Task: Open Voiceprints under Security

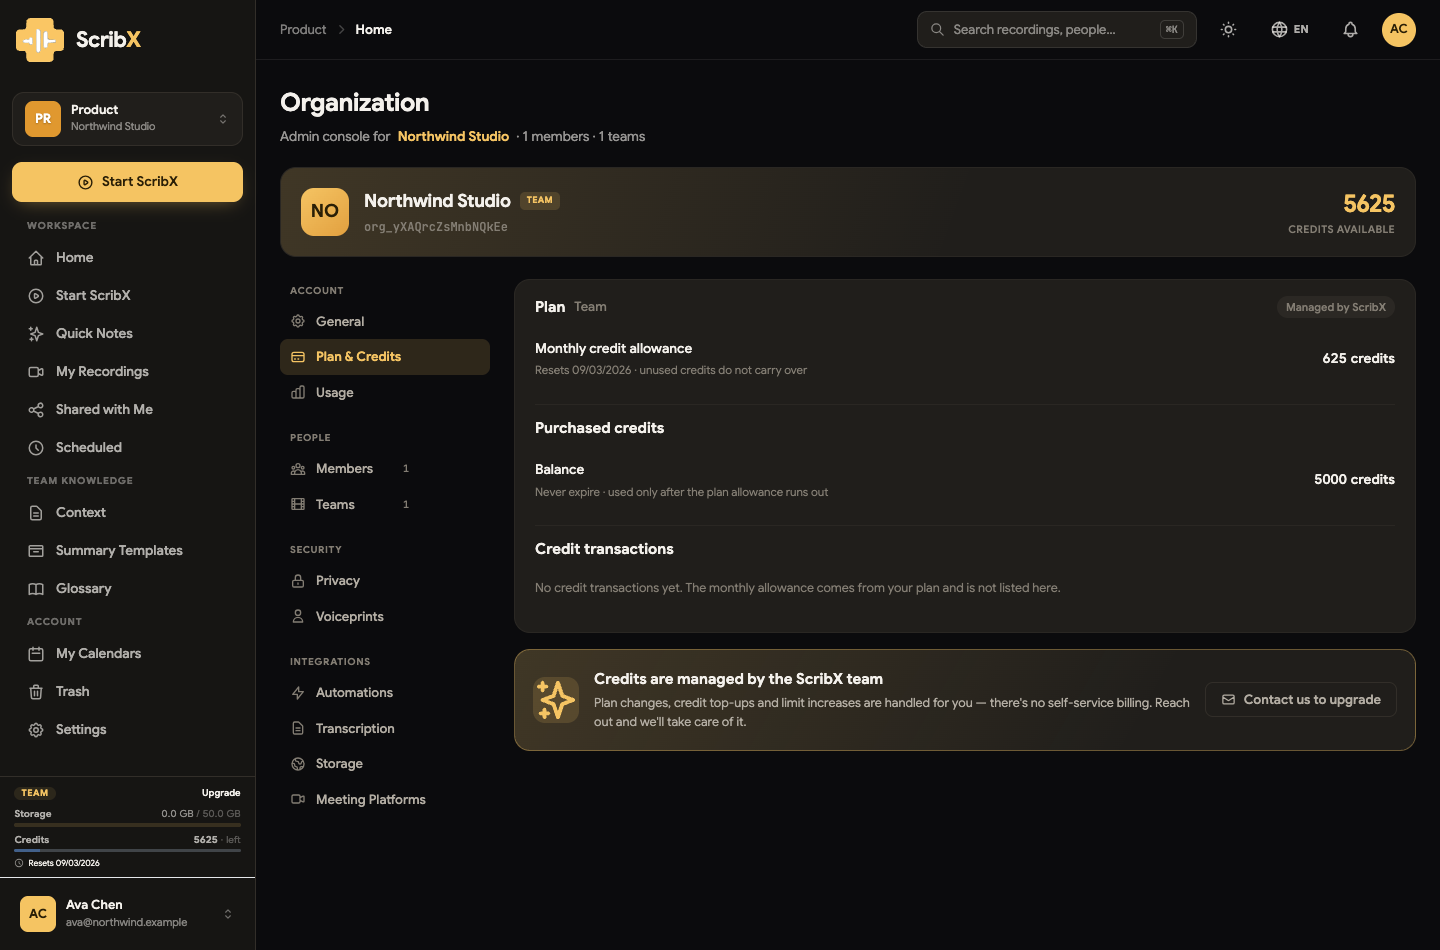Action: pyautogui.click(x=385, y=617)
